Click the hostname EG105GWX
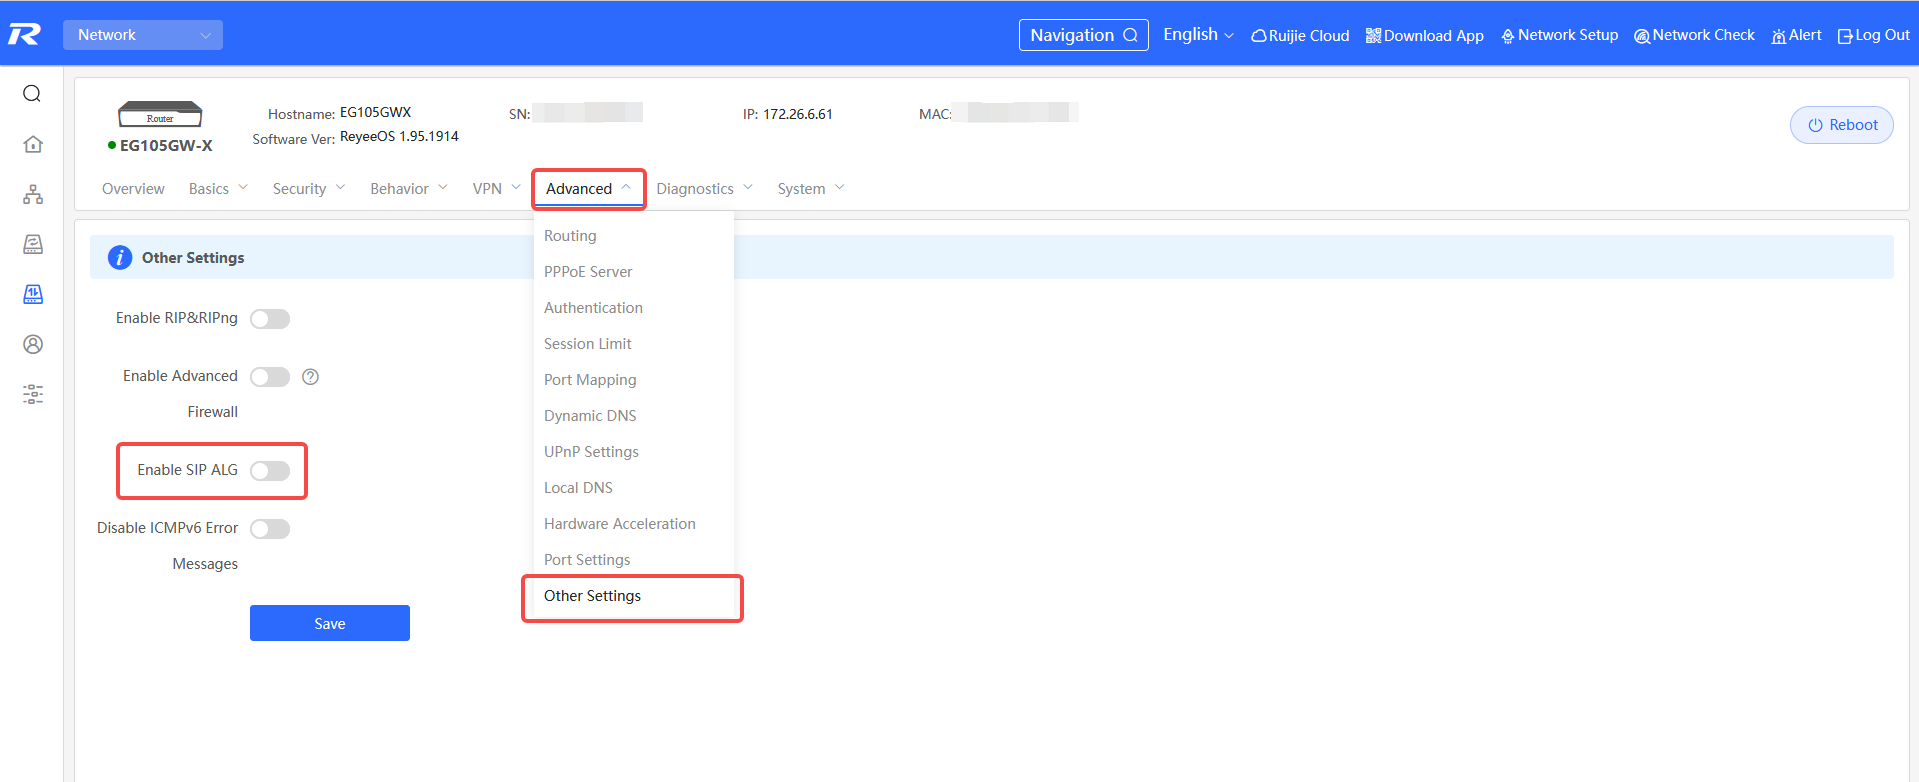This screenshot has width=1919, height=782. click(x=375, y=112)
